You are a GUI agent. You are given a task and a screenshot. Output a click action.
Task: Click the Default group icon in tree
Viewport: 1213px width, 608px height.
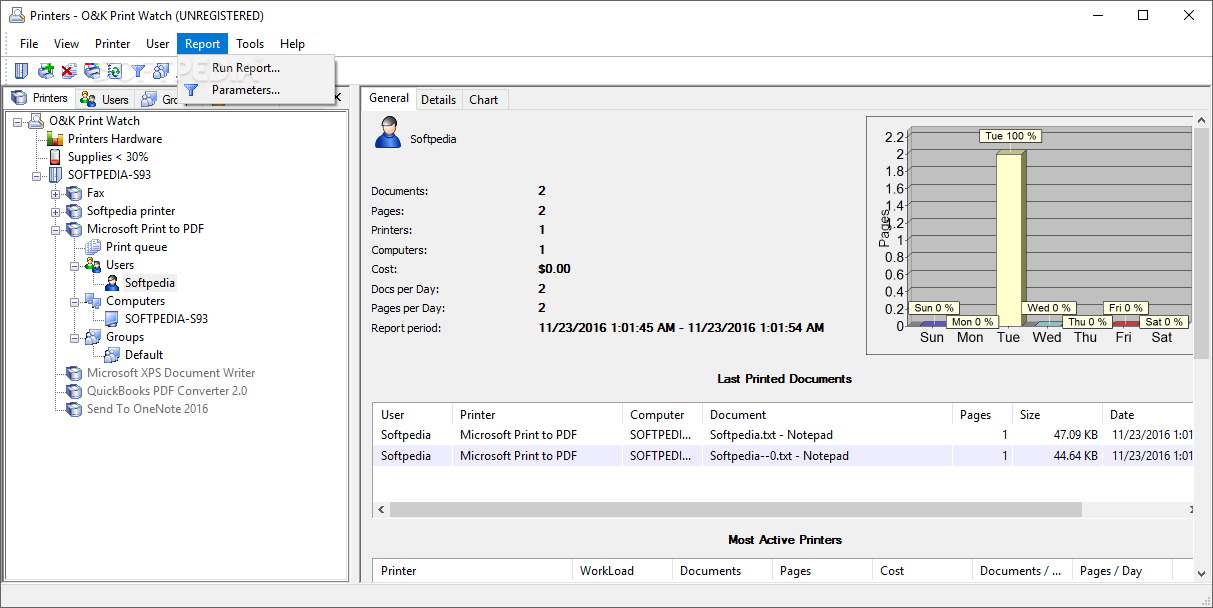click(112, 355)
